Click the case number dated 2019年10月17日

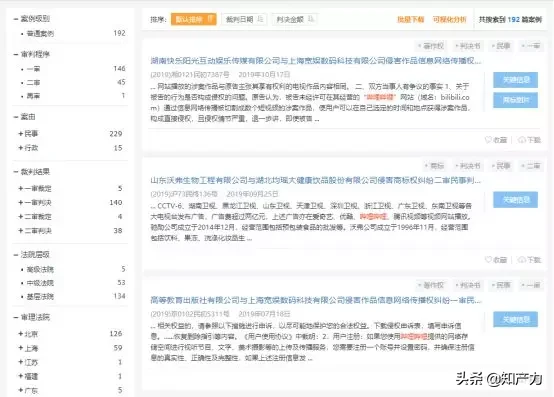coord(190,75)
